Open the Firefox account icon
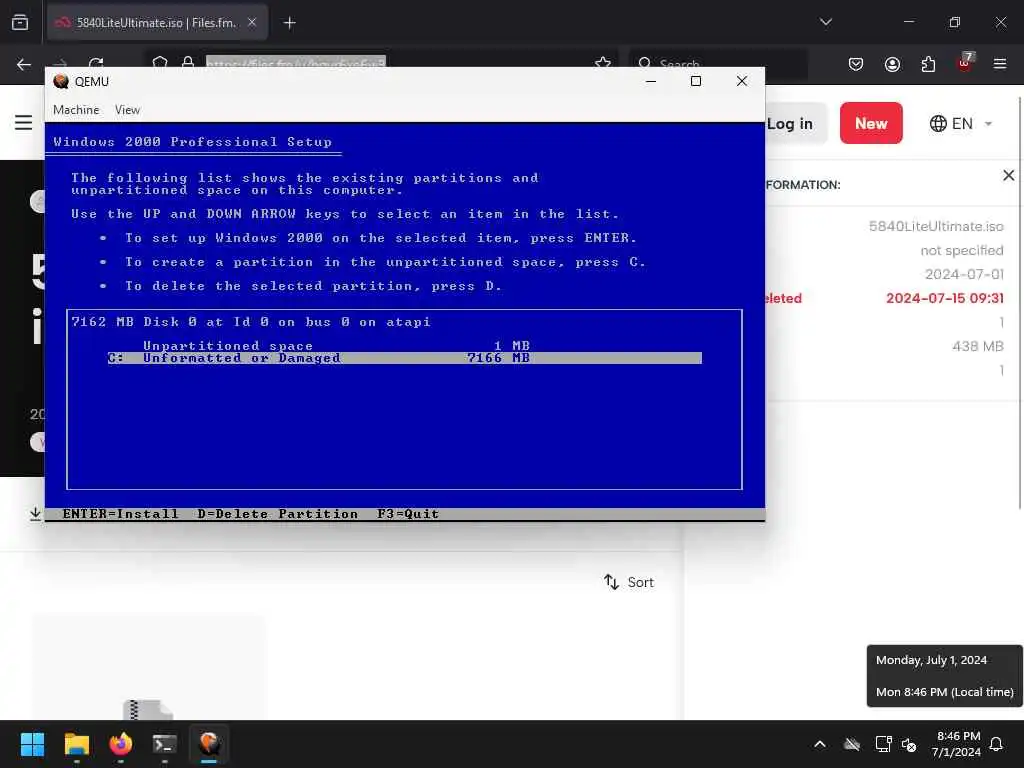1024x768 pixels. click(x=892, y=64)
